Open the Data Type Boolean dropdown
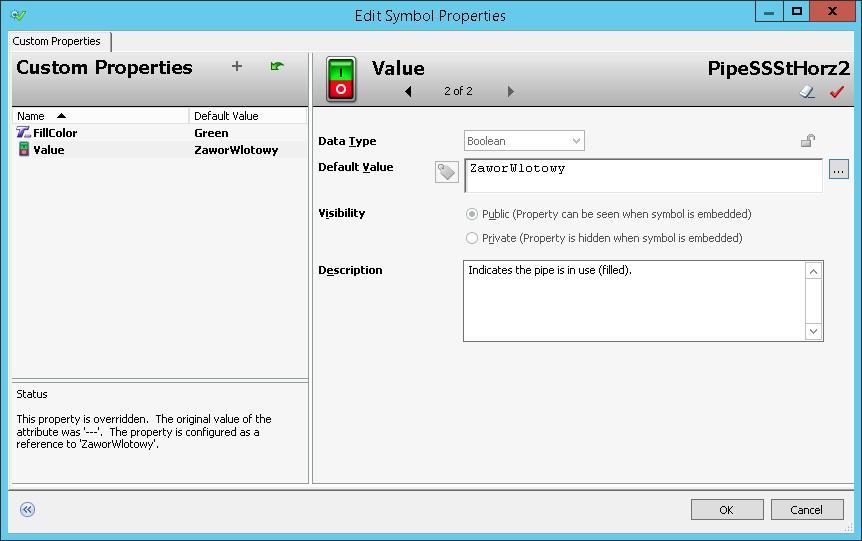The width and height of the screenshot is (862, 541). [x=524, y=141]
